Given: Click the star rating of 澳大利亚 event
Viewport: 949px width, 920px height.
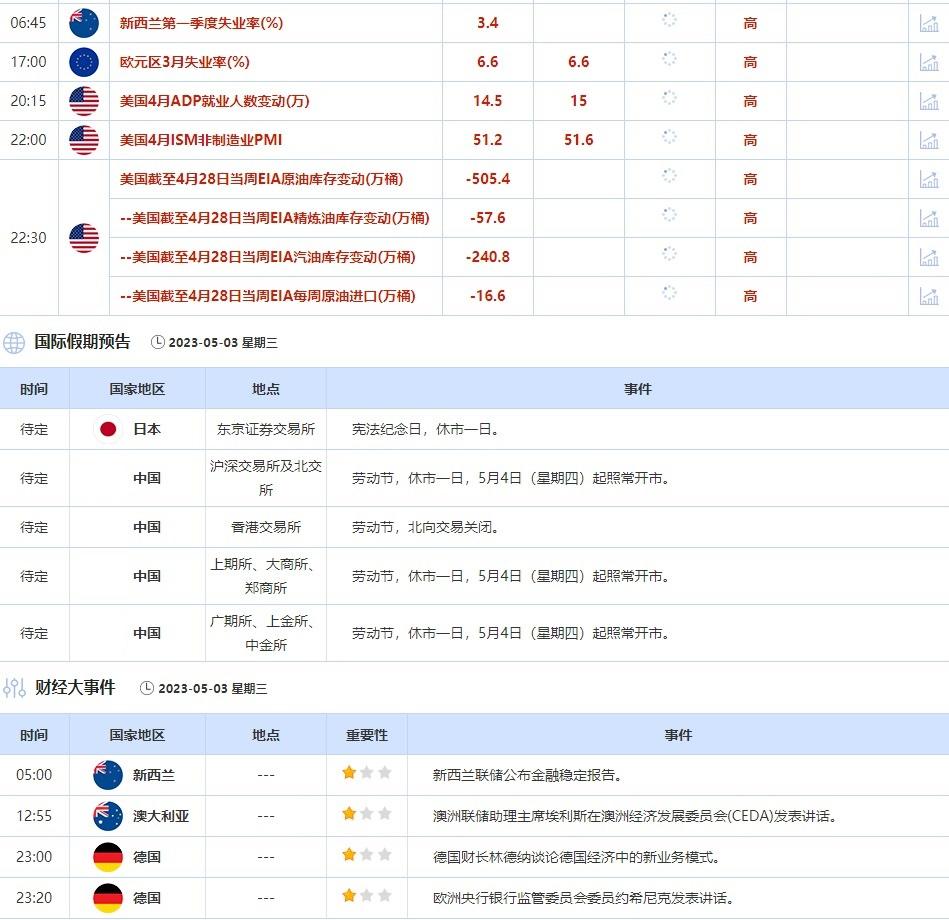Looking at the screenshot, I should [366, 815].
